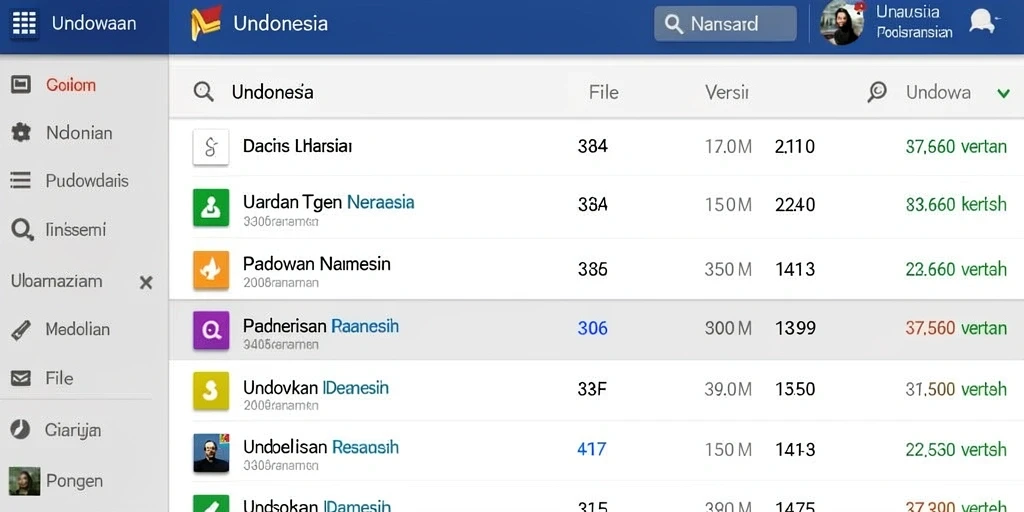
Task: Open the Padowan Namesin entry
Action: (x=317, y=264)
